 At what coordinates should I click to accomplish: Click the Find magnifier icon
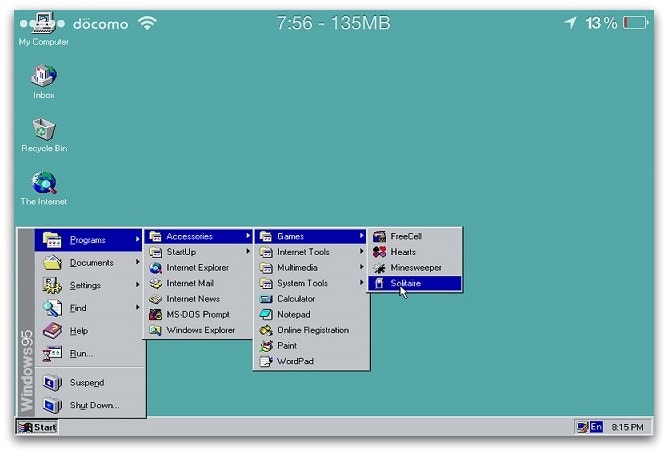click(52, 308)
